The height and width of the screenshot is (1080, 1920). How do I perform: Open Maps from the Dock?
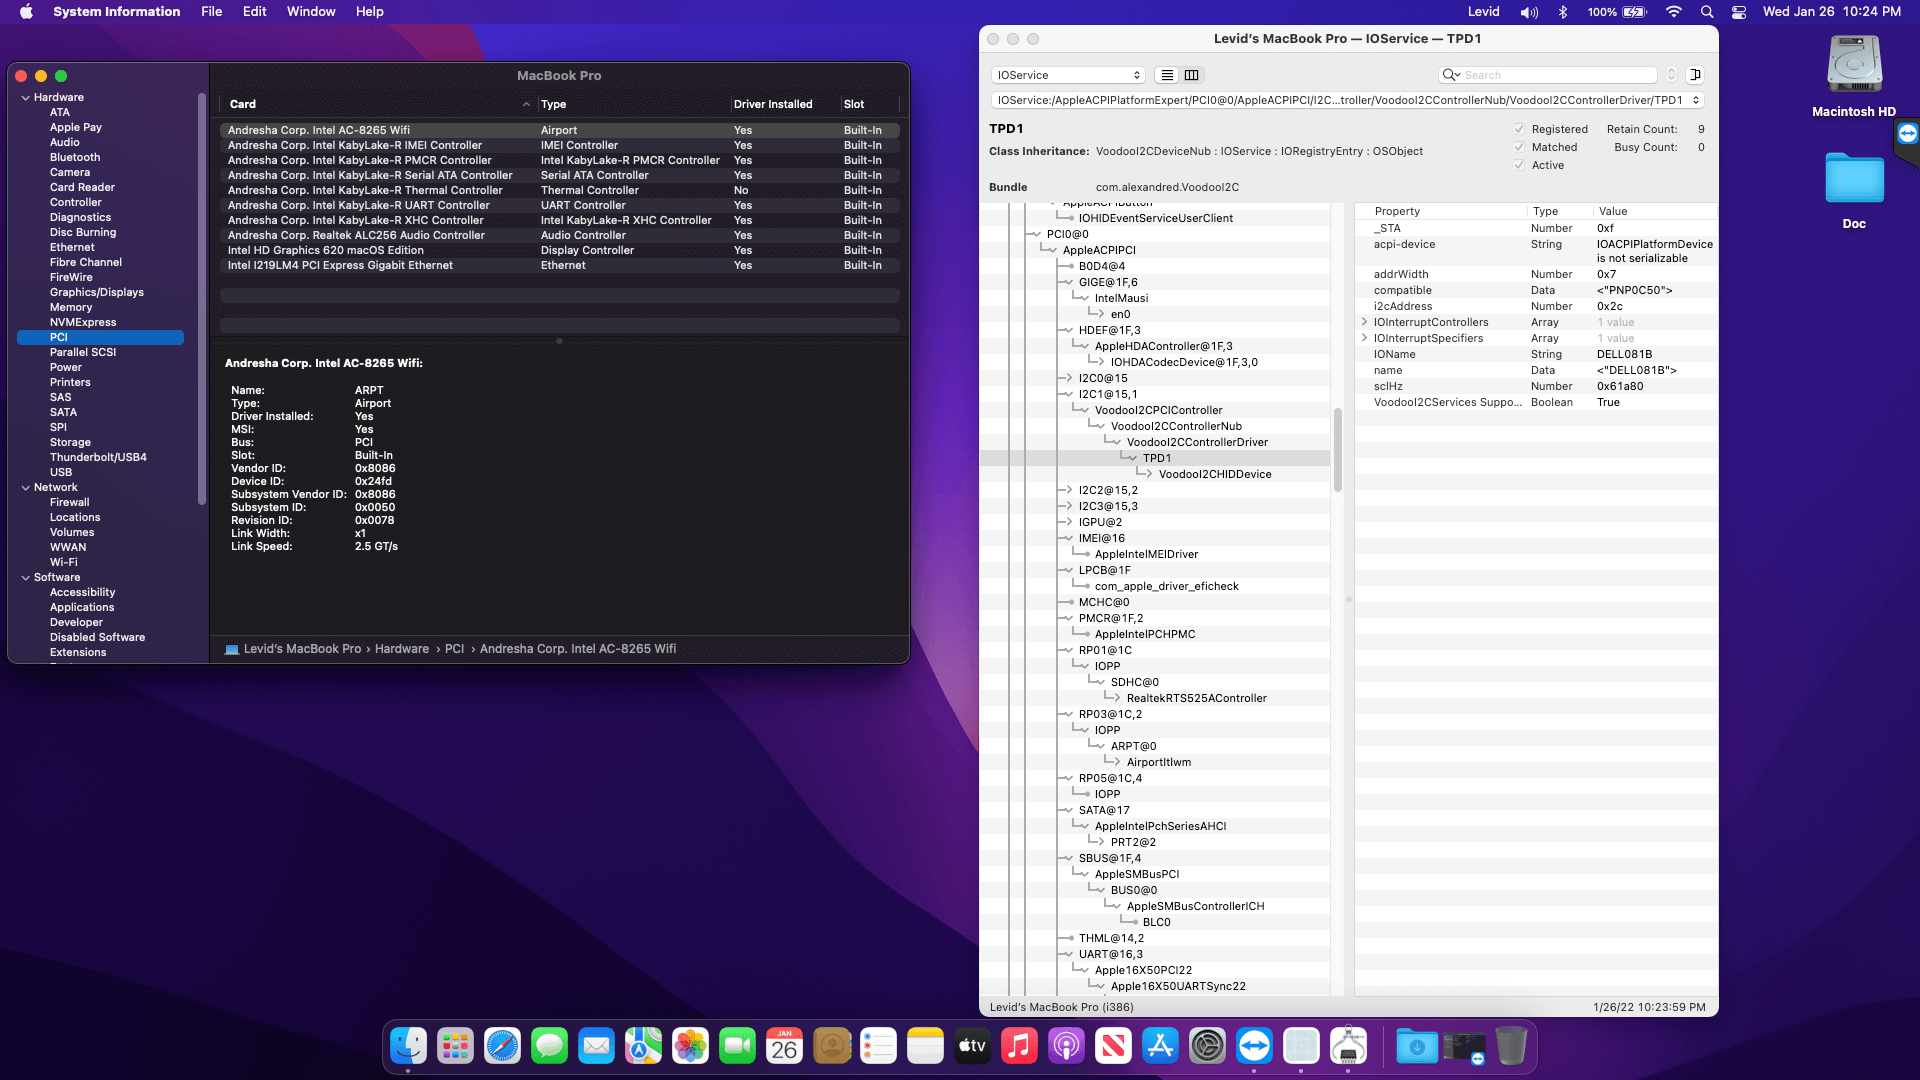coord(643,1046)
